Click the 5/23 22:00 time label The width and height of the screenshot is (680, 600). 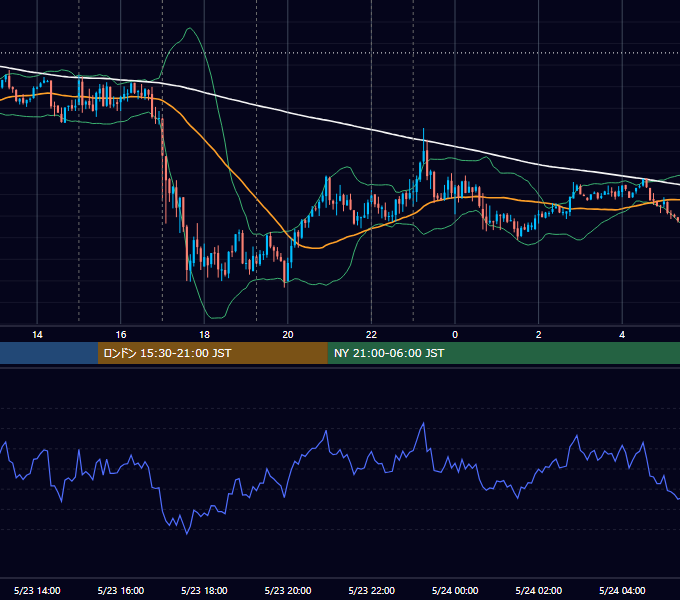[x=372, y=590]
